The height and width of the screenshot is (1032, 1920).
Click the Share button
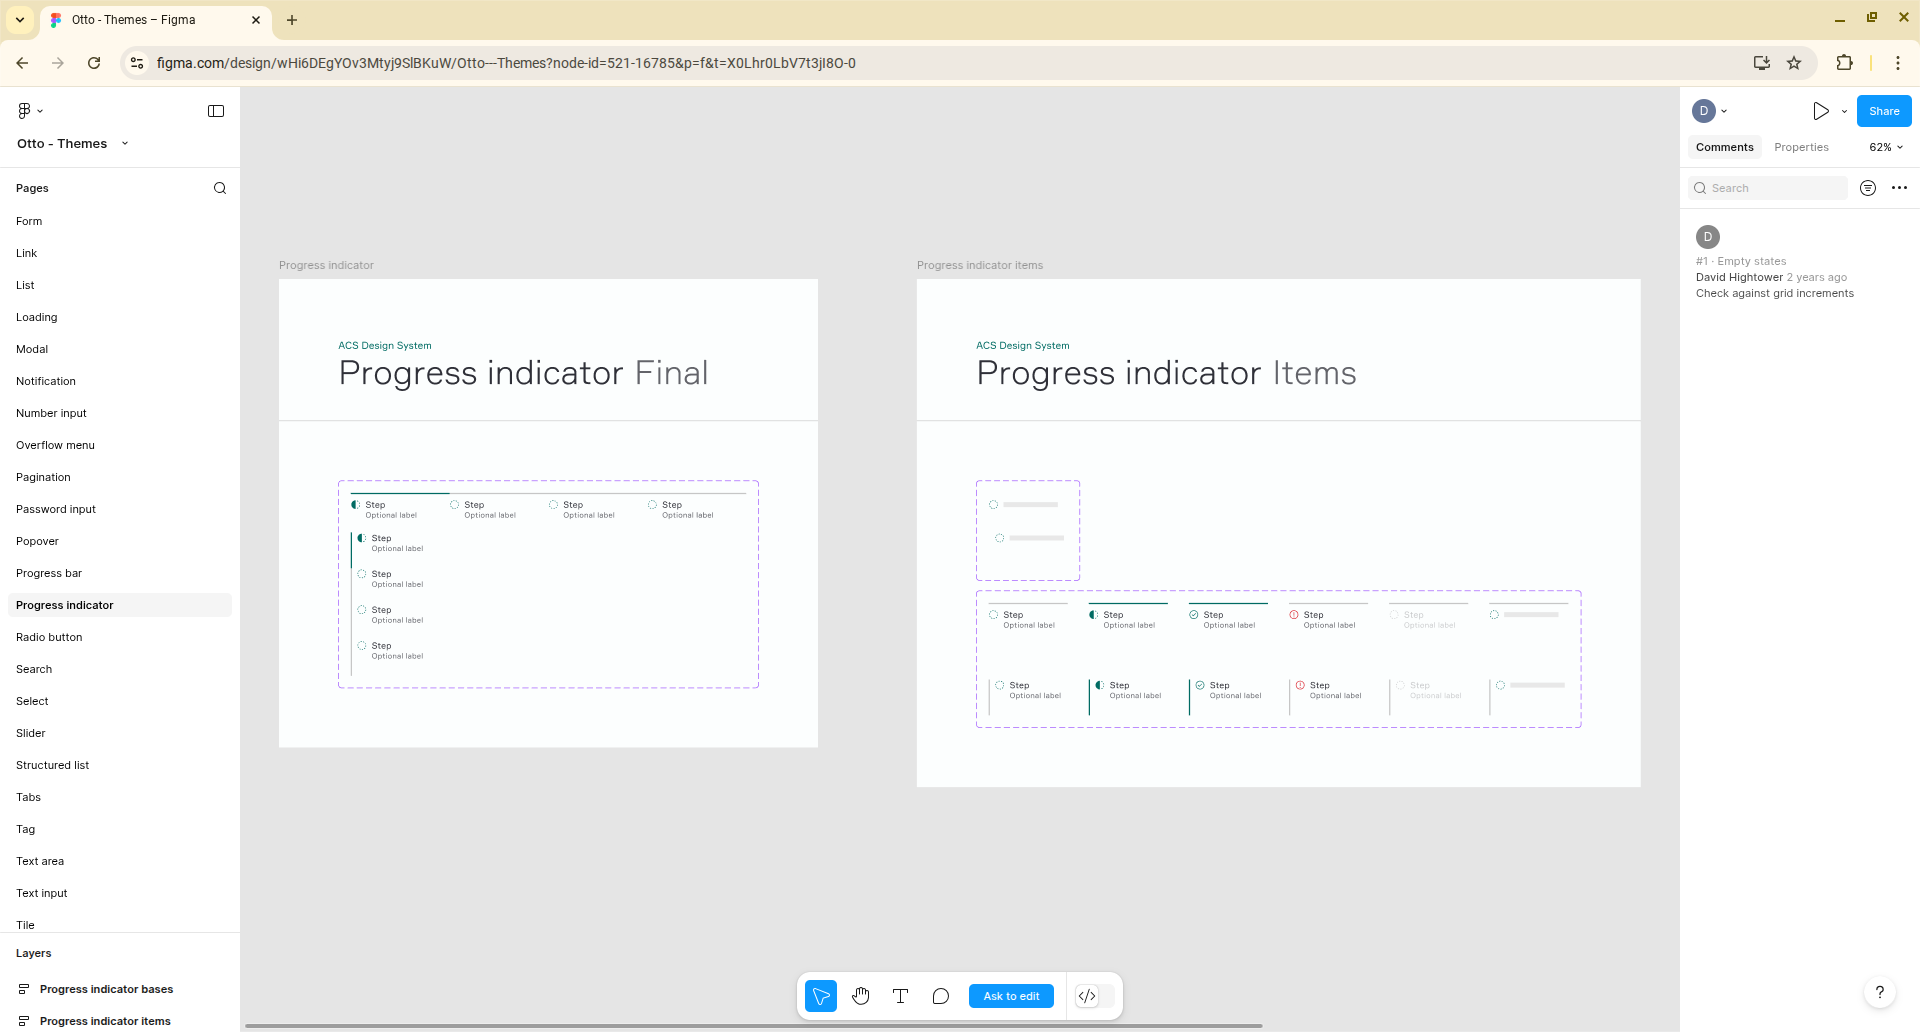tap(1883, 111)
